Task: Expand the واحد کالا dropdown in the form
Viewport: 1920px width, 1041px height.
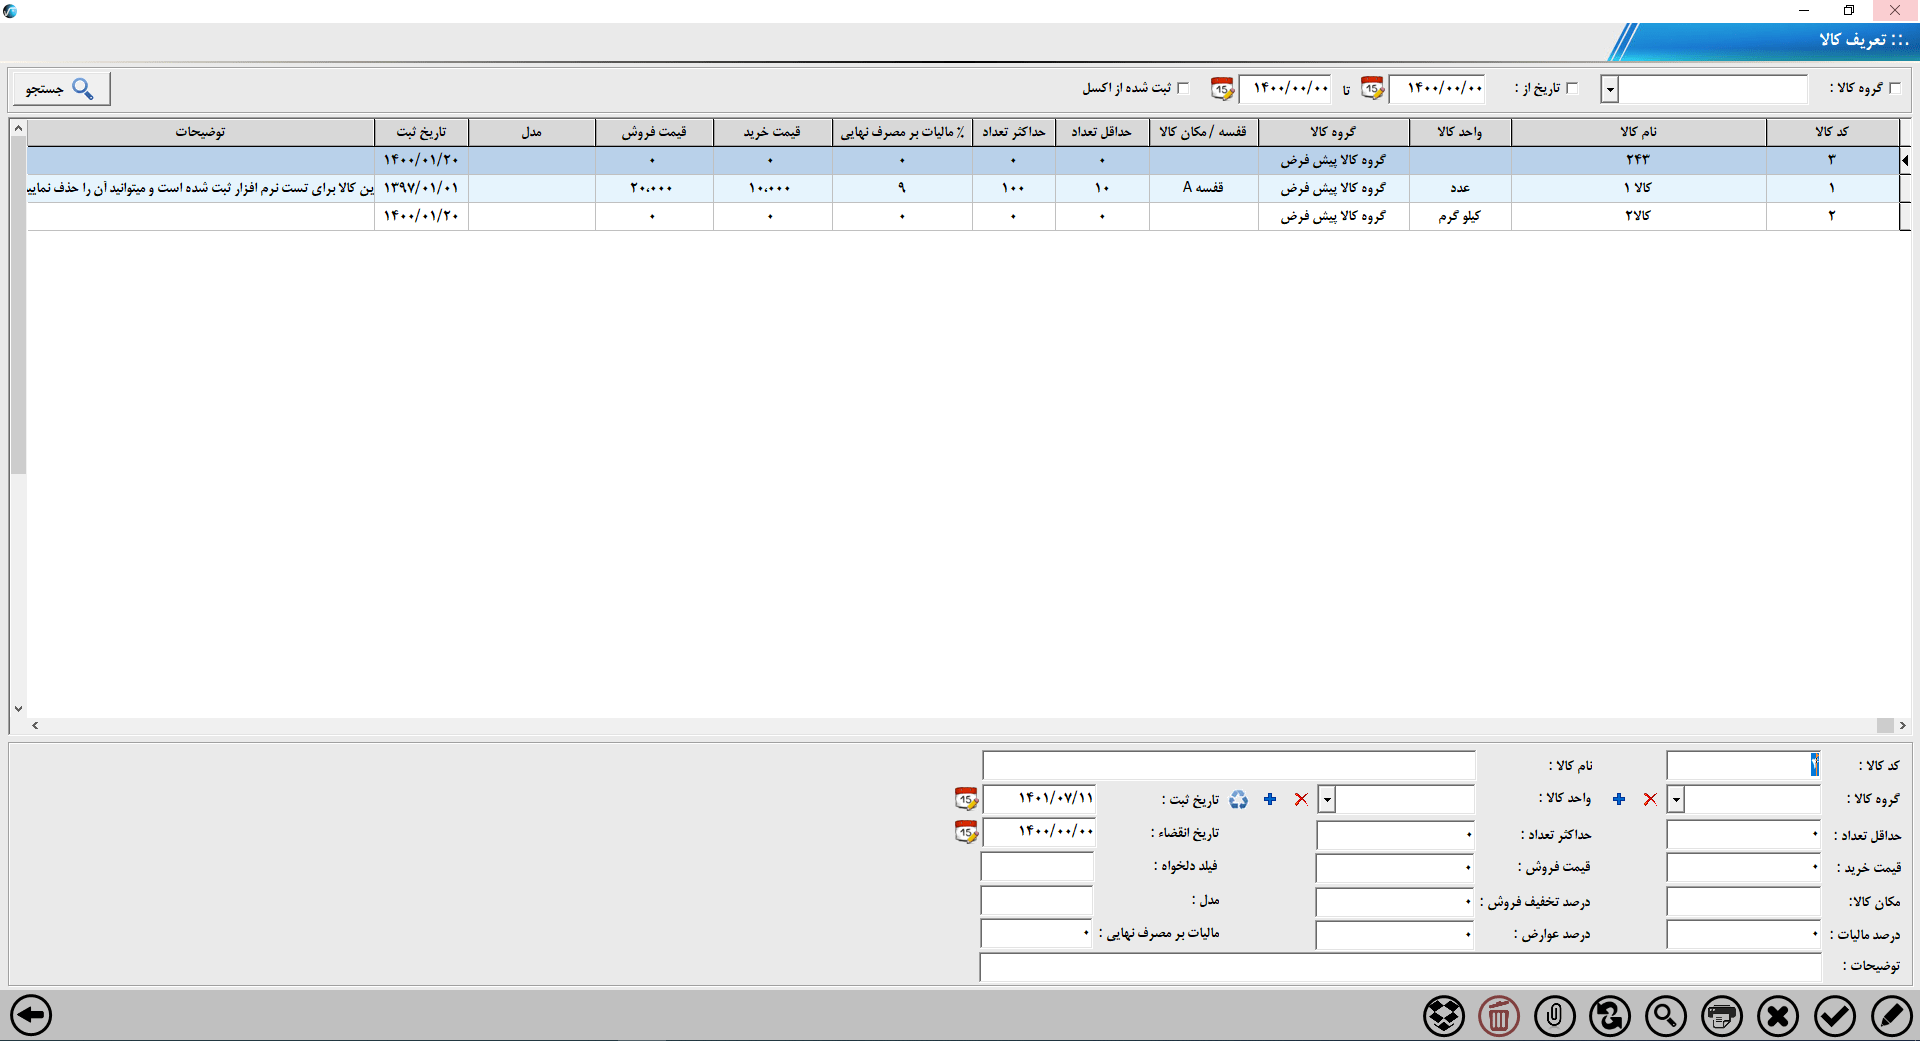Action: coord(1327,799)
